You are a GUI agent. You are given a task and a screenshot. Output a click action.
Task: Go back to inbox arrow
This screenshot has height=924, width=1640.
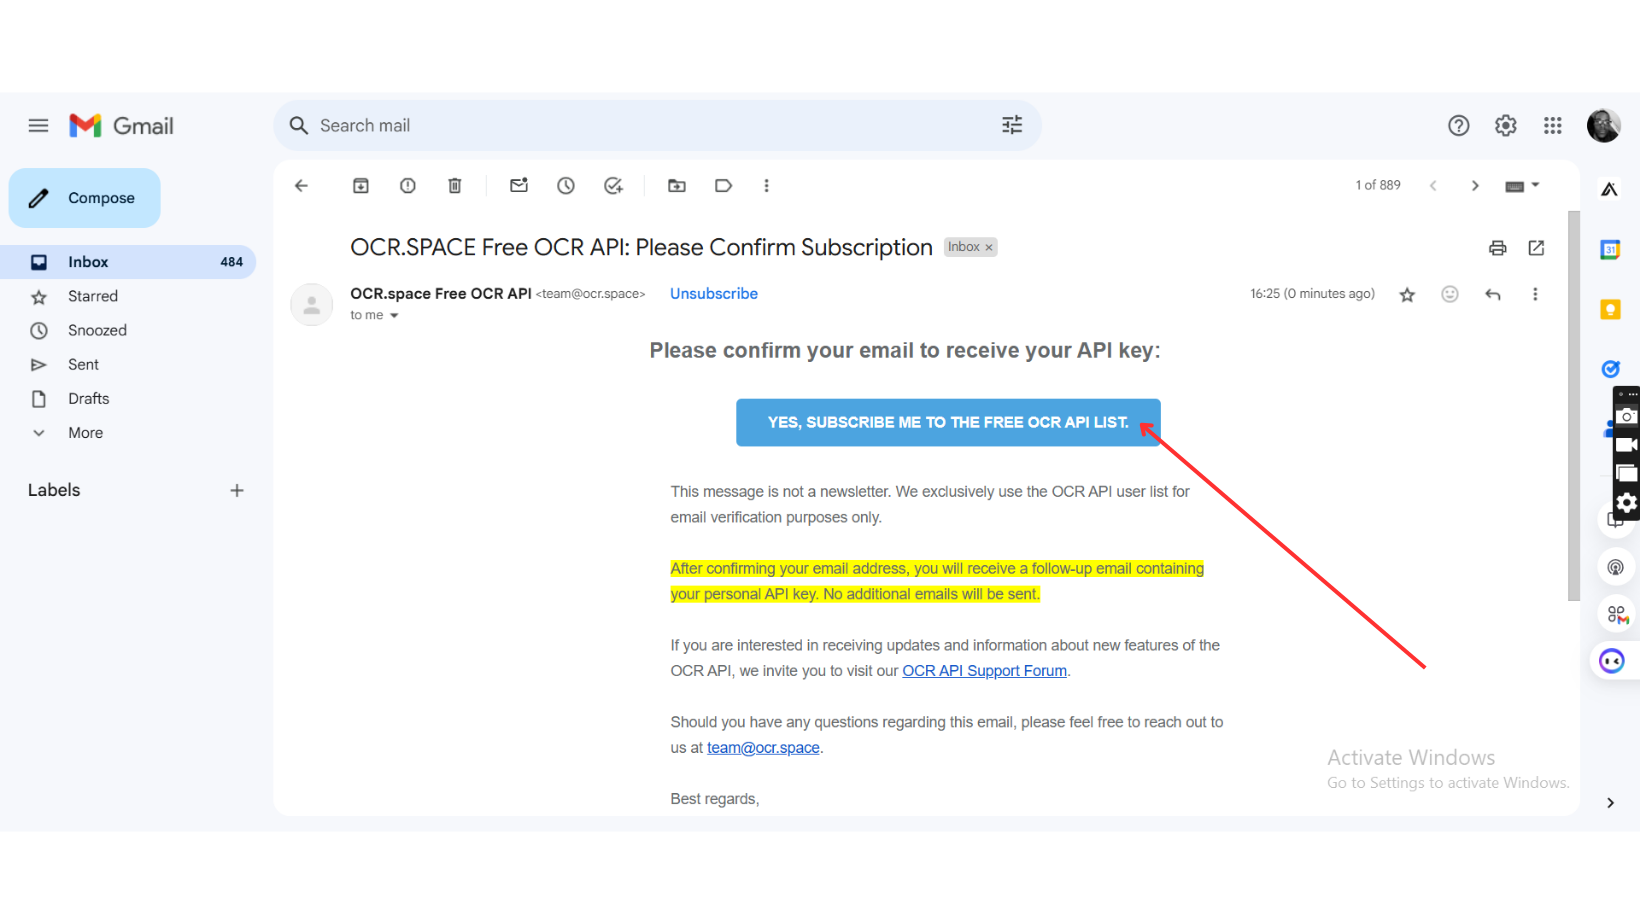pos(301,185)
